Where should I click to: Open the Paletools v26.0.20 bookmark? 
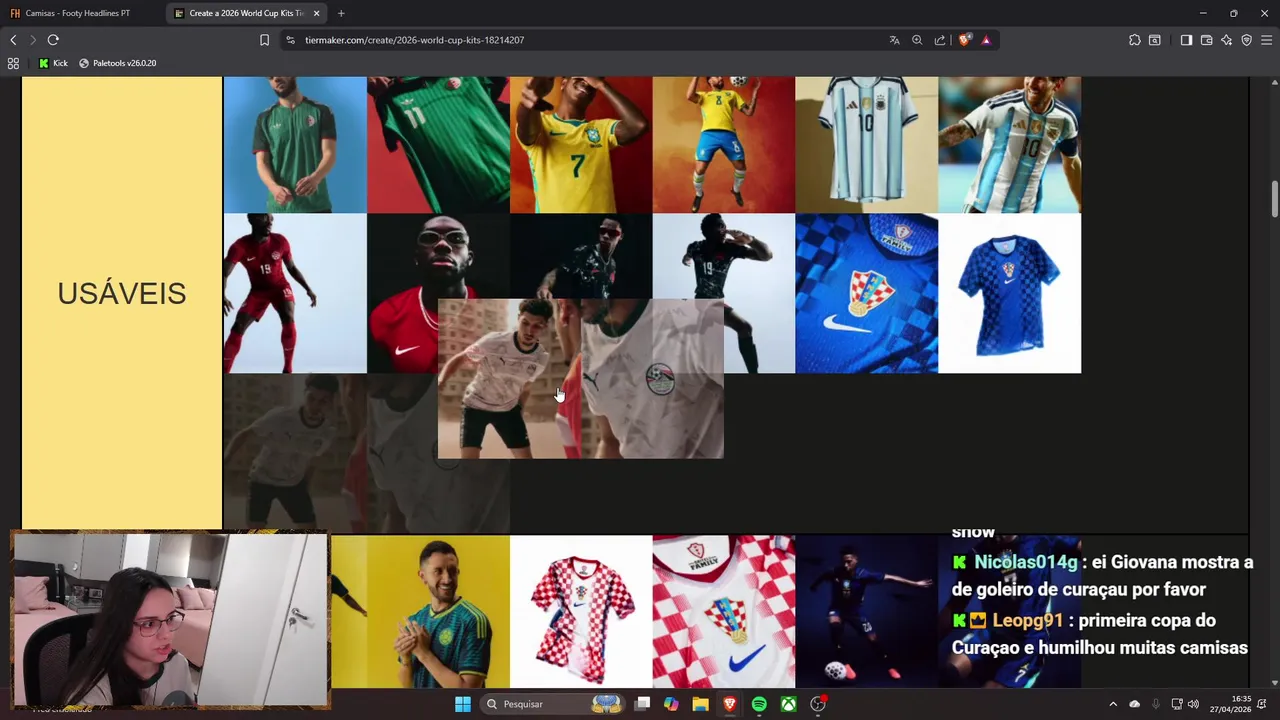[117, 63]
